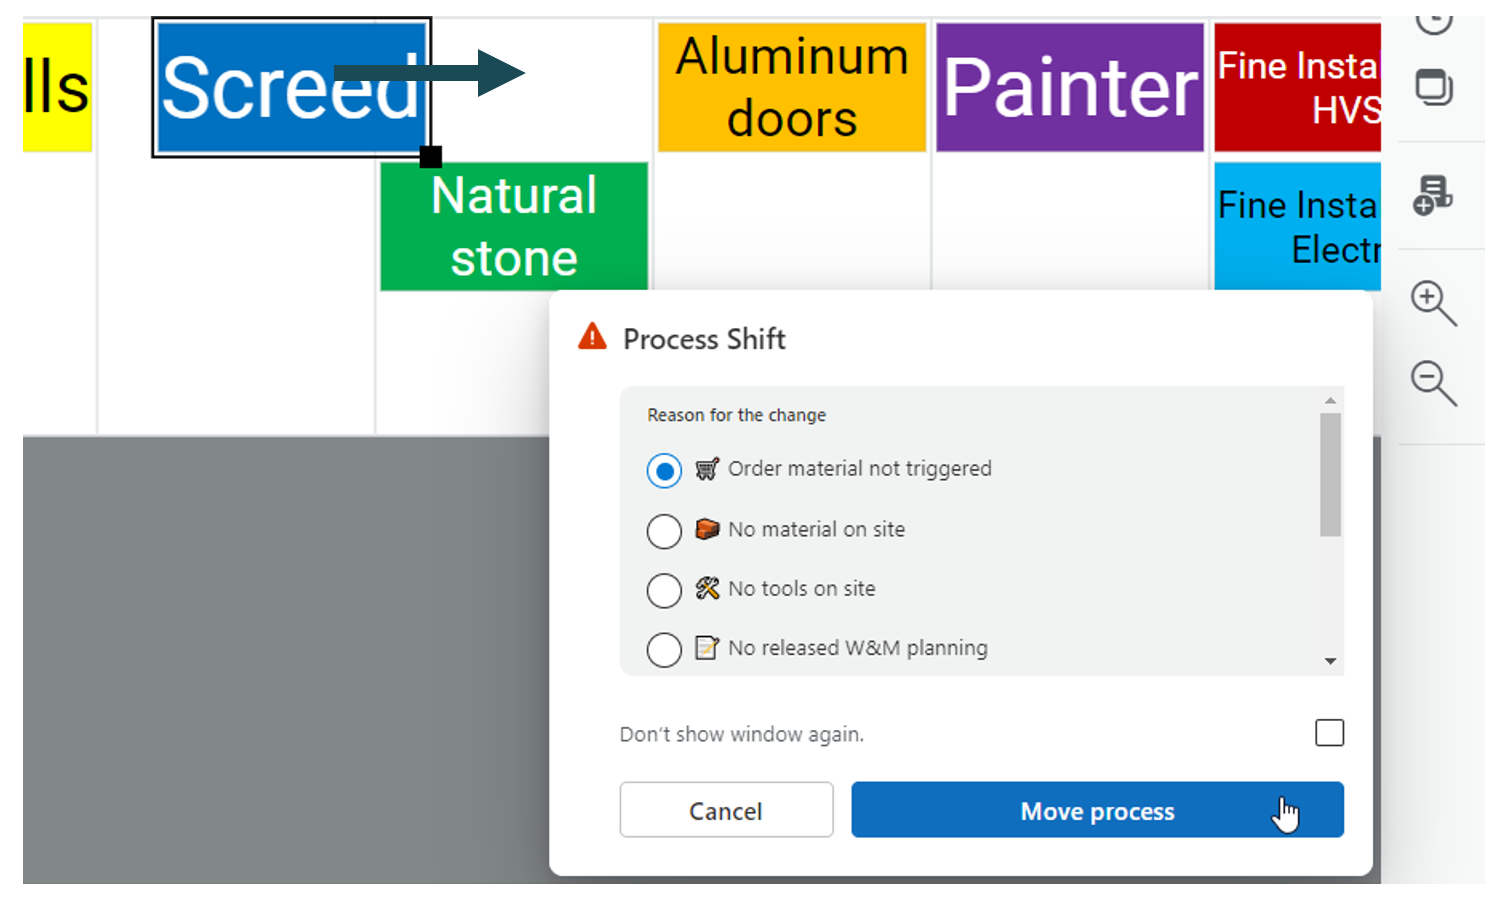Click the red warning triangle icon

point(592,337)
